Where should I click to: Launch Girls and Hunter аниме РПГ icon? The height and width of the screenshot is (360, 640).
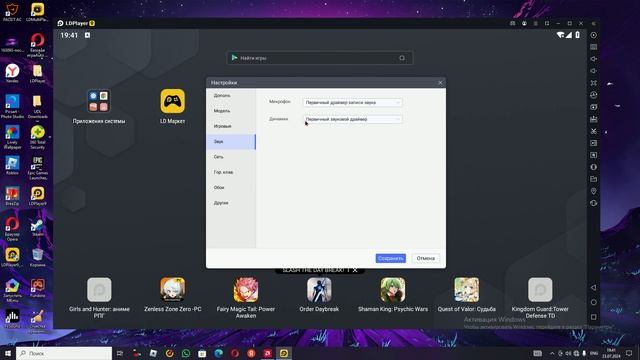point(99,289)
